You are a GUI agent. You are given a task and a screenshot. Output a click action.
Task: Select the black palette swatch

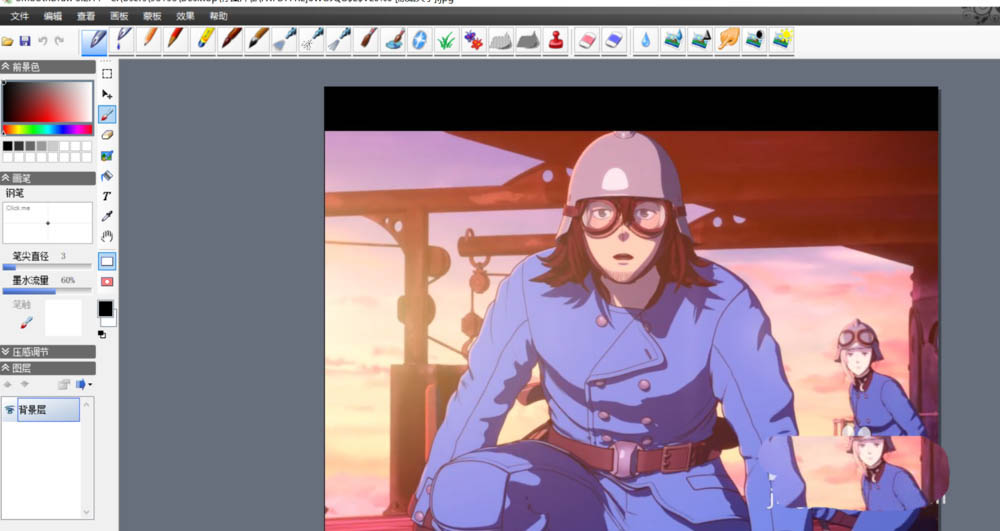[x=8, y=146]
